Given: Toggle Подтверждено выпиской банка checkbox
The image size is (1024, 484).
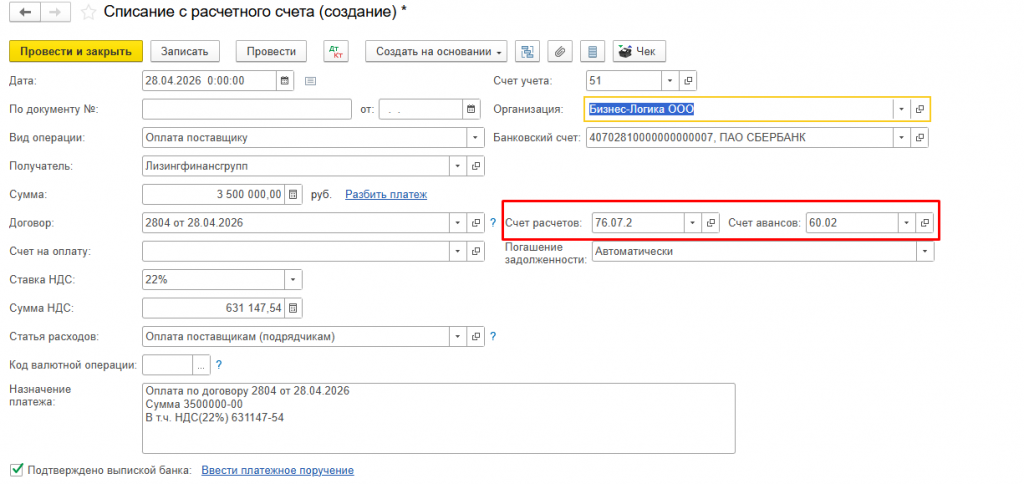Looking at the screenshot, I should pos(17,470).
